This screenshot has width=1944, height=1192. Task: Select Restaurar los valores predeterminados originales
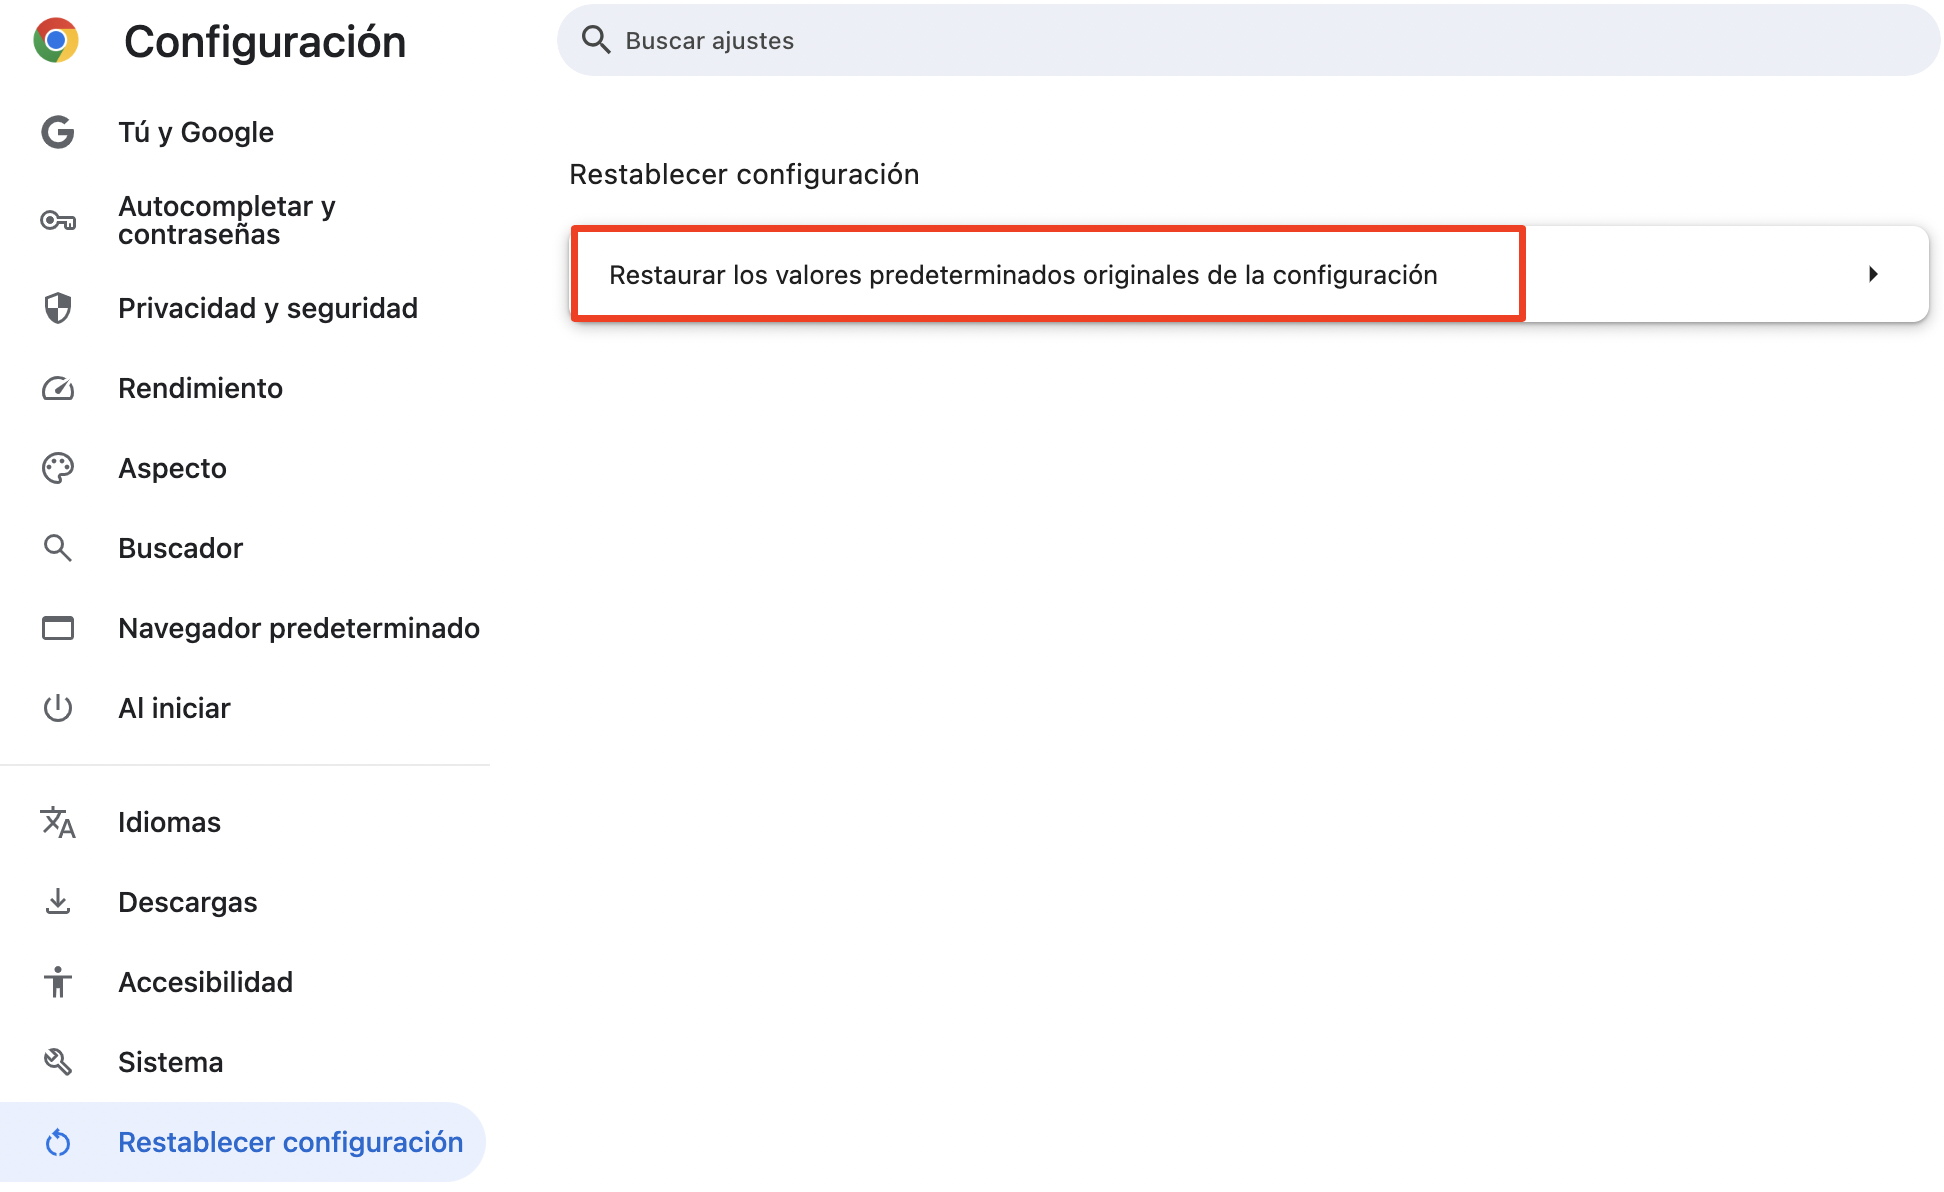pos(1023,274)
